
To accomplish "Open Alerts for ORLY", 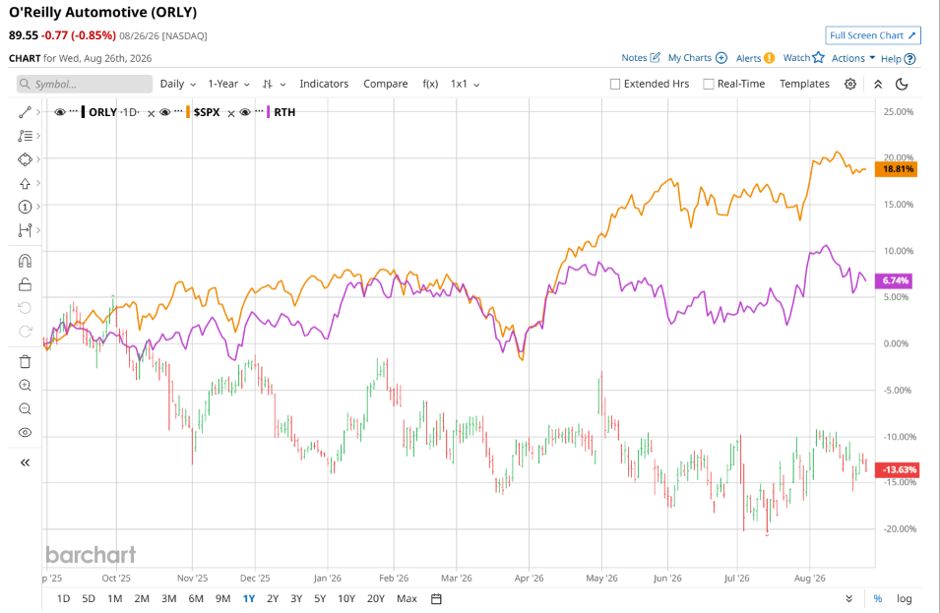I will [755, 58].
